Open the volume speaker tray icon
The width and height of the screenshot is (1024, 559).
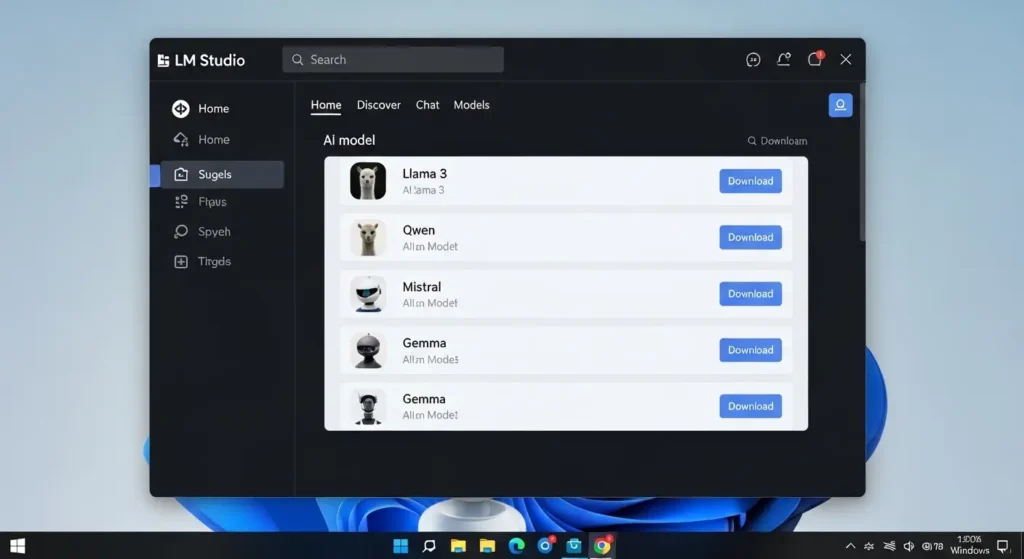(908, 546)
